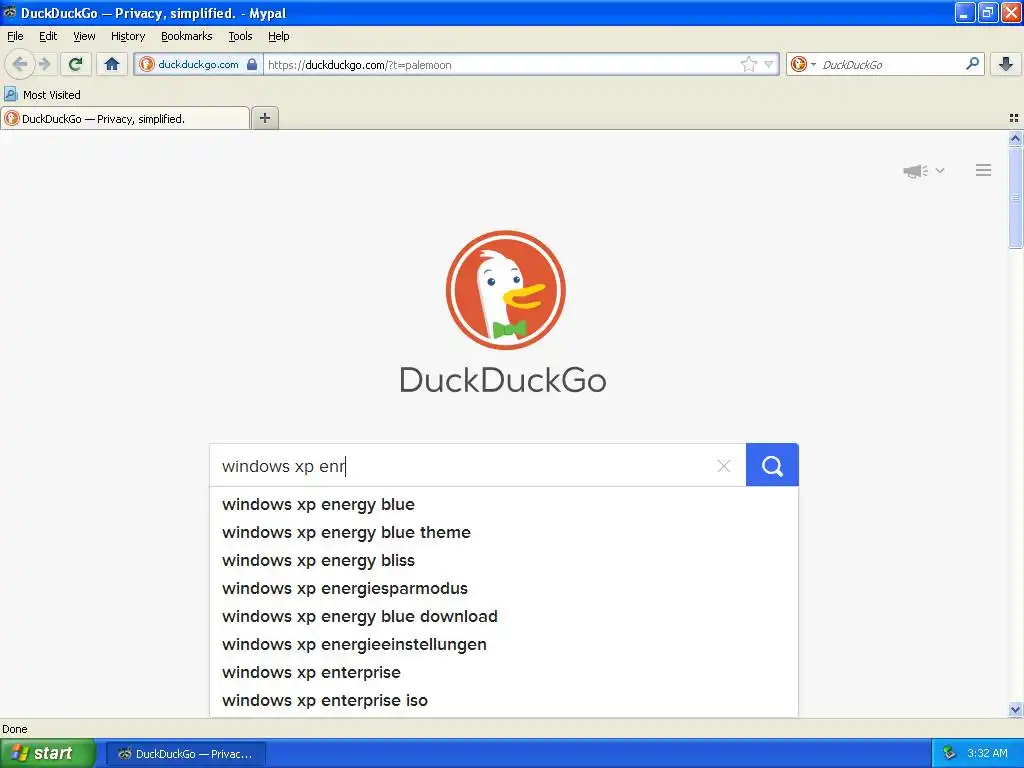Open the View menu
Image resolution: width=1024 pixels, height=768 pixels.
point(84,36)
